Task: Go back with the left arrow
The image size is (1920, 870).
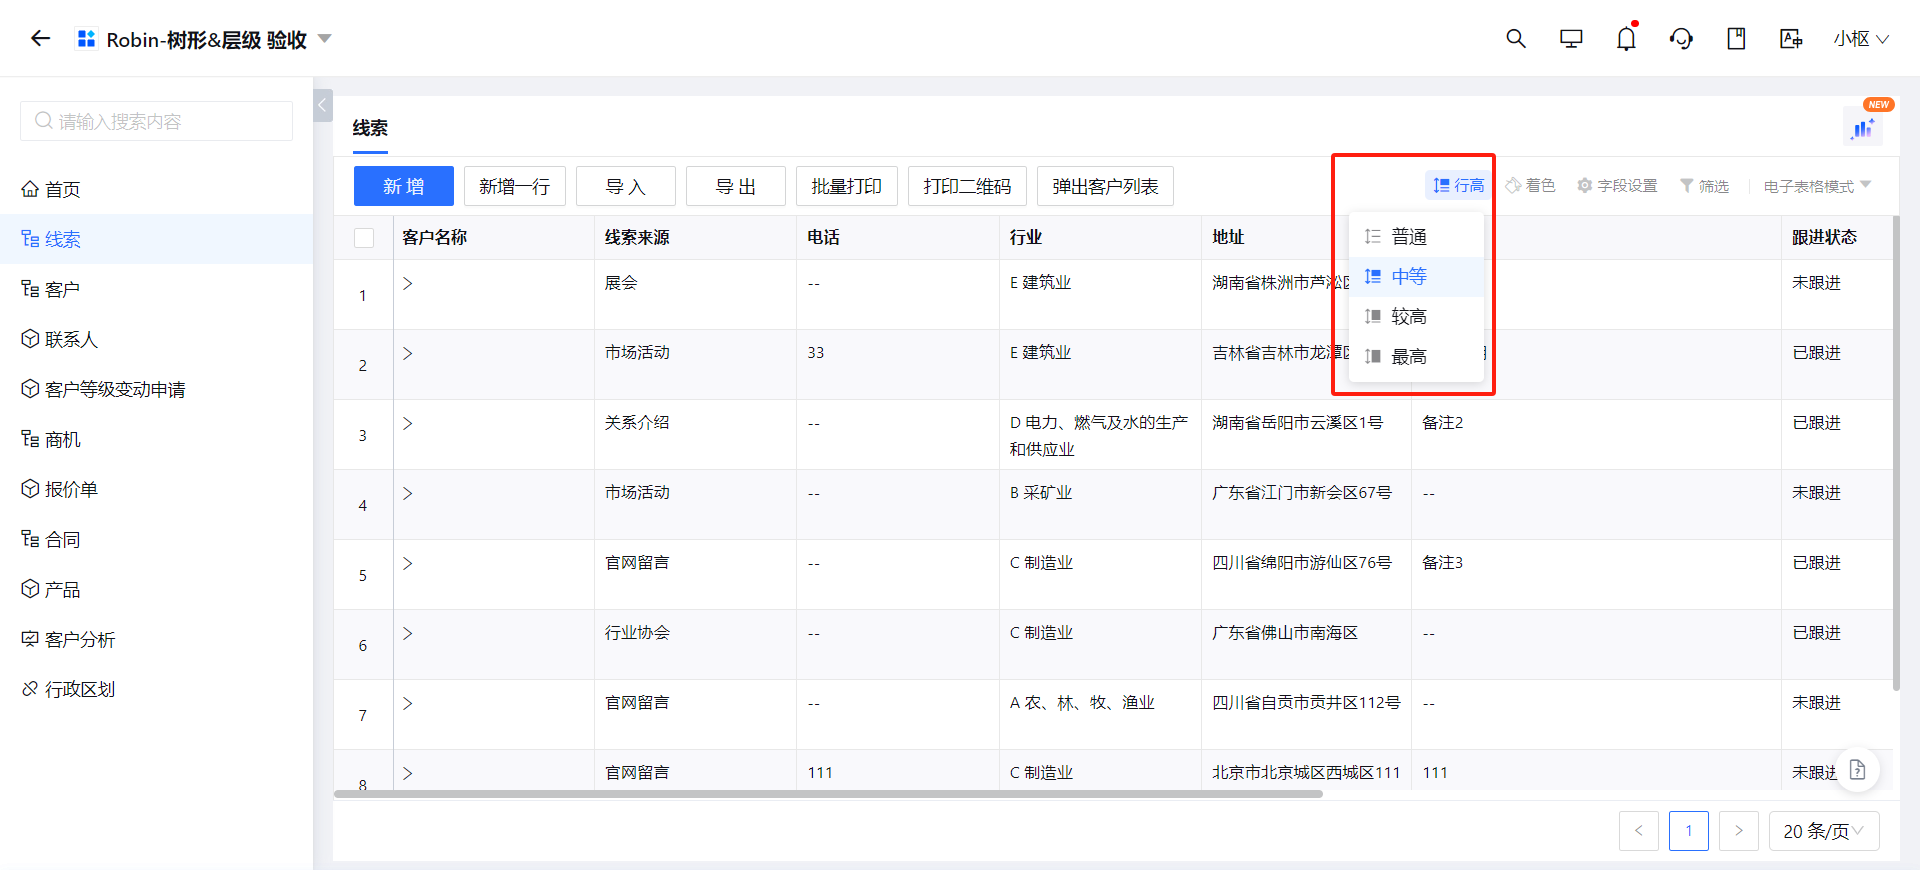Action: click(40, 39)
